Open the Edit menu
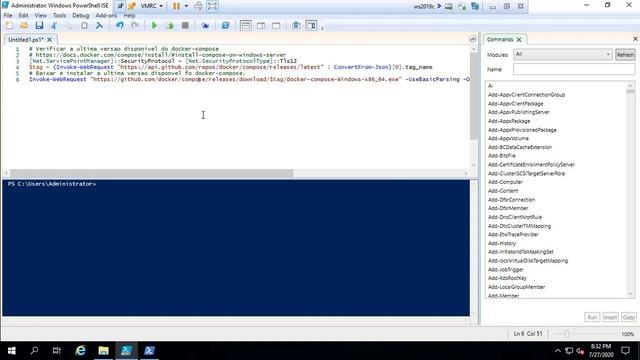The image size is (640, 360). [x=23, y=16]
